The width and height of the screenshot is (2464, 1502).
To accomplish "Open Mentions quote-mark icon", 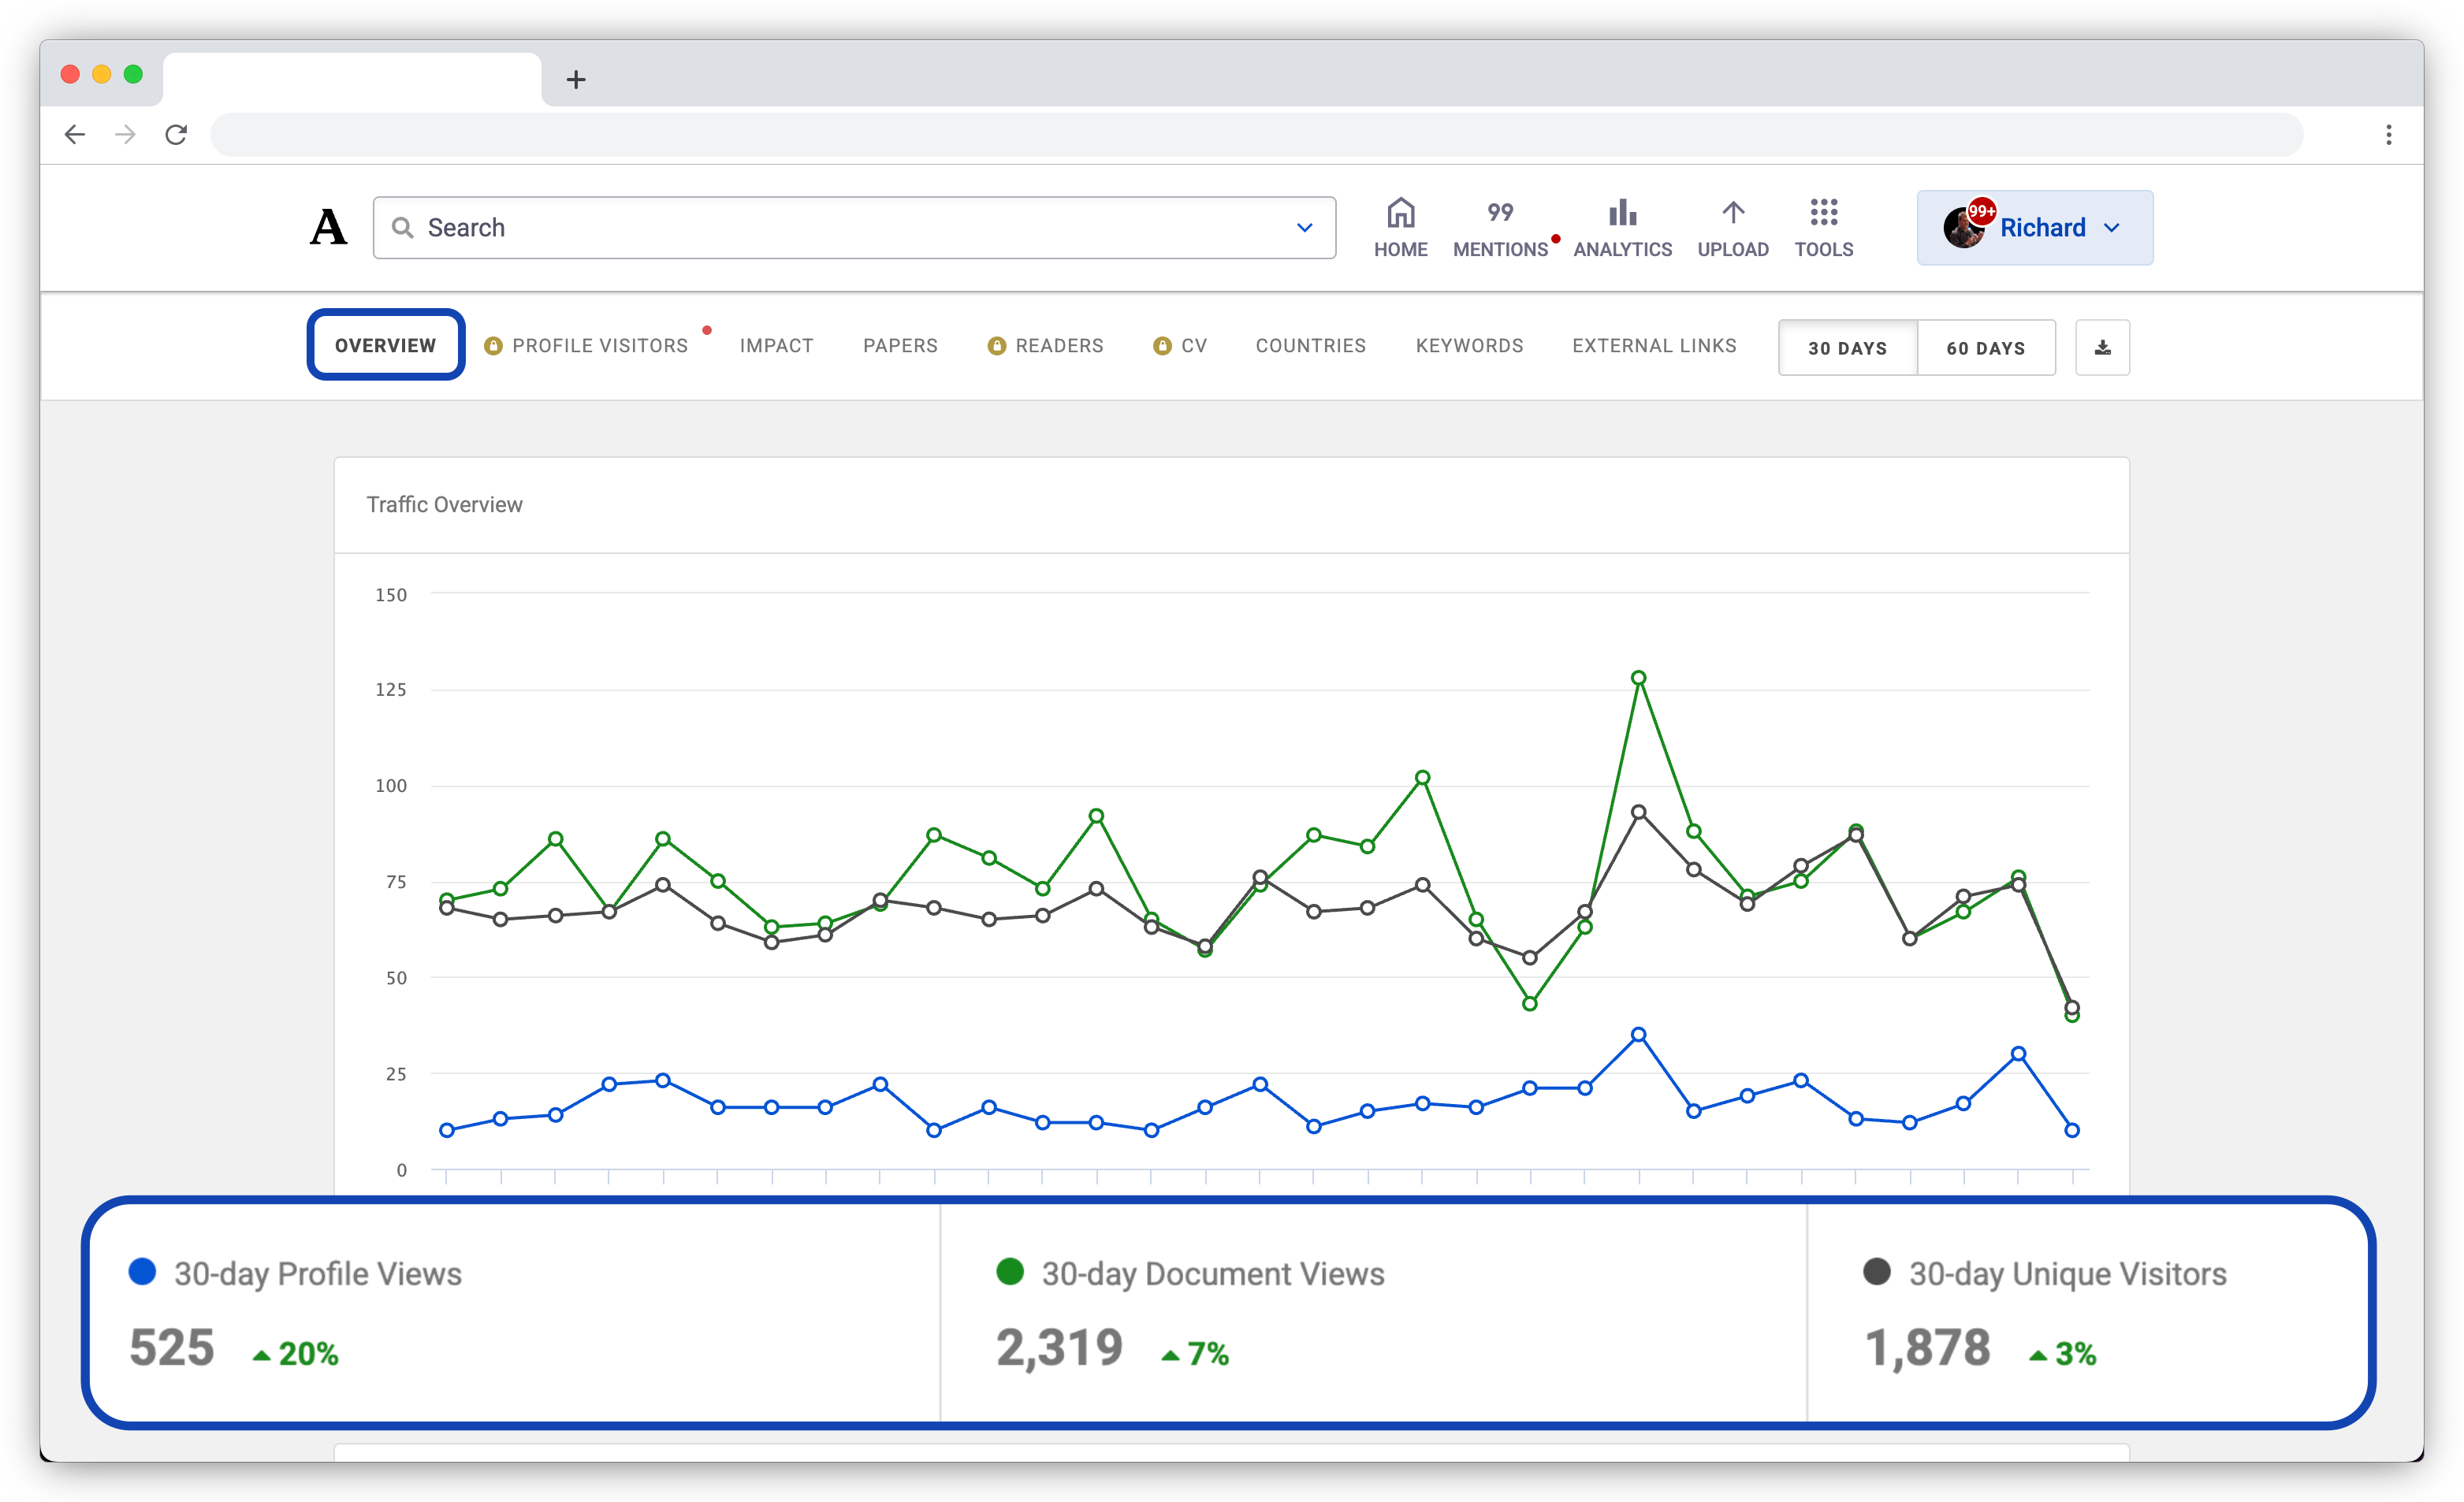I will click(x=1499, y=212).
